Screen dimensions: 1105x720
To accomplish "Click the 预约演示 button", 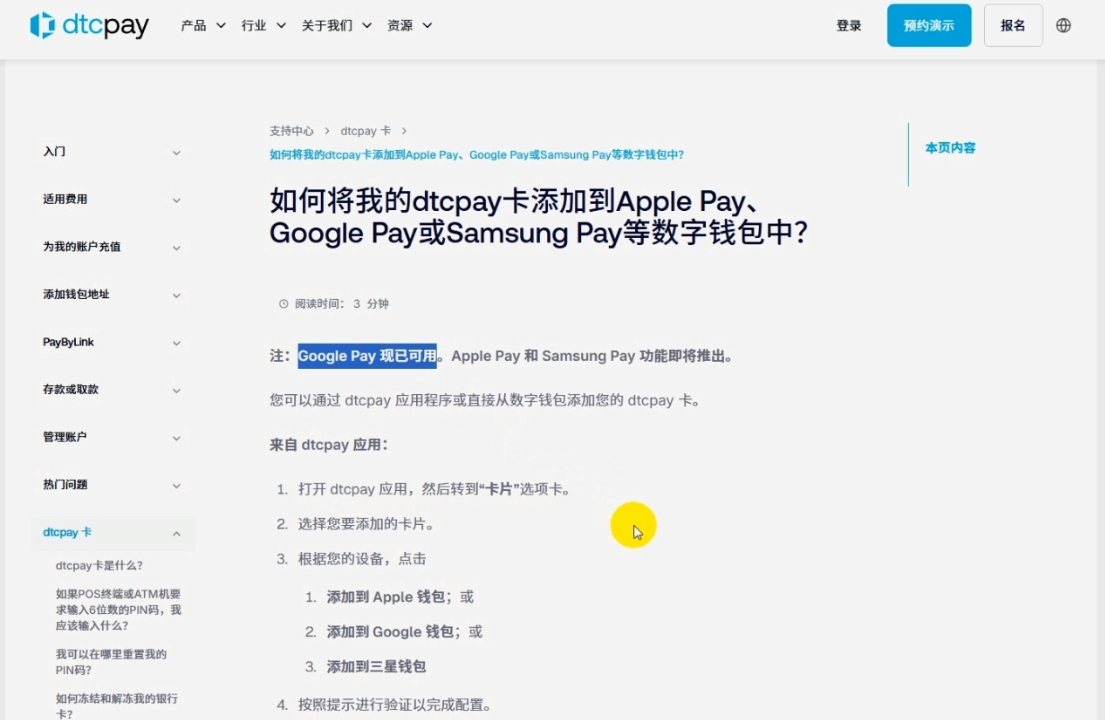I will (x=929, y=25).
